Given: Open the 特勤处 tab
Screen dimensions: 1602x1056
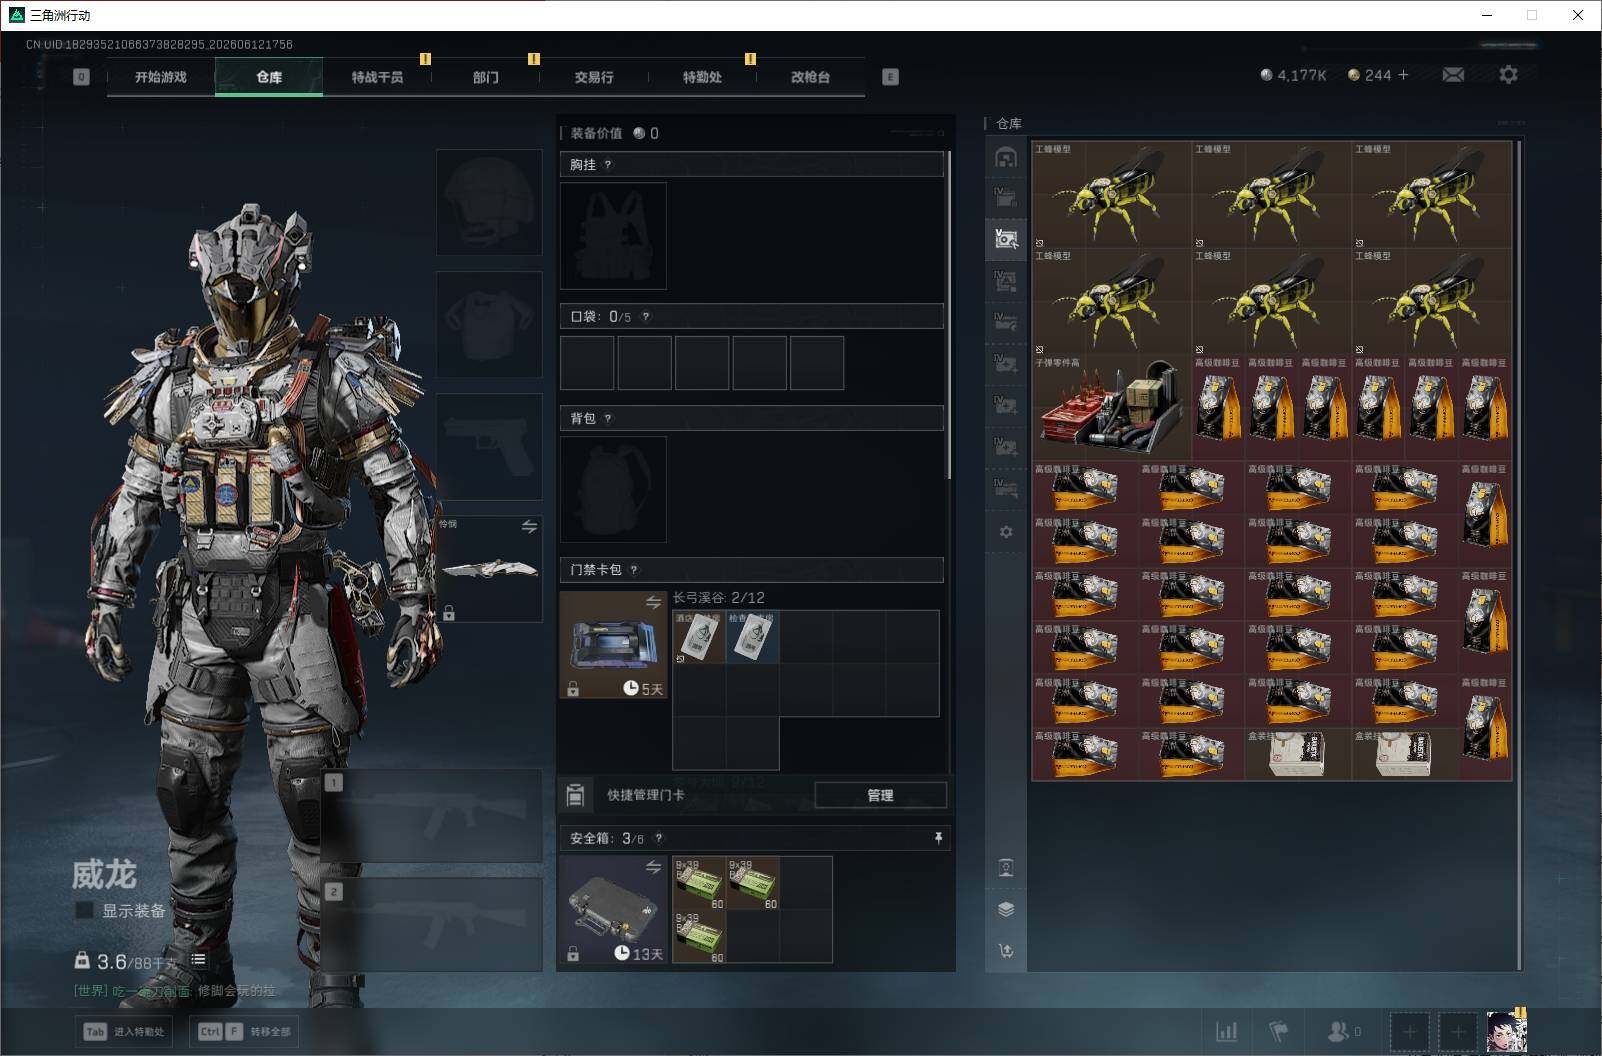Looking at the screenshot, I should 702,77.
